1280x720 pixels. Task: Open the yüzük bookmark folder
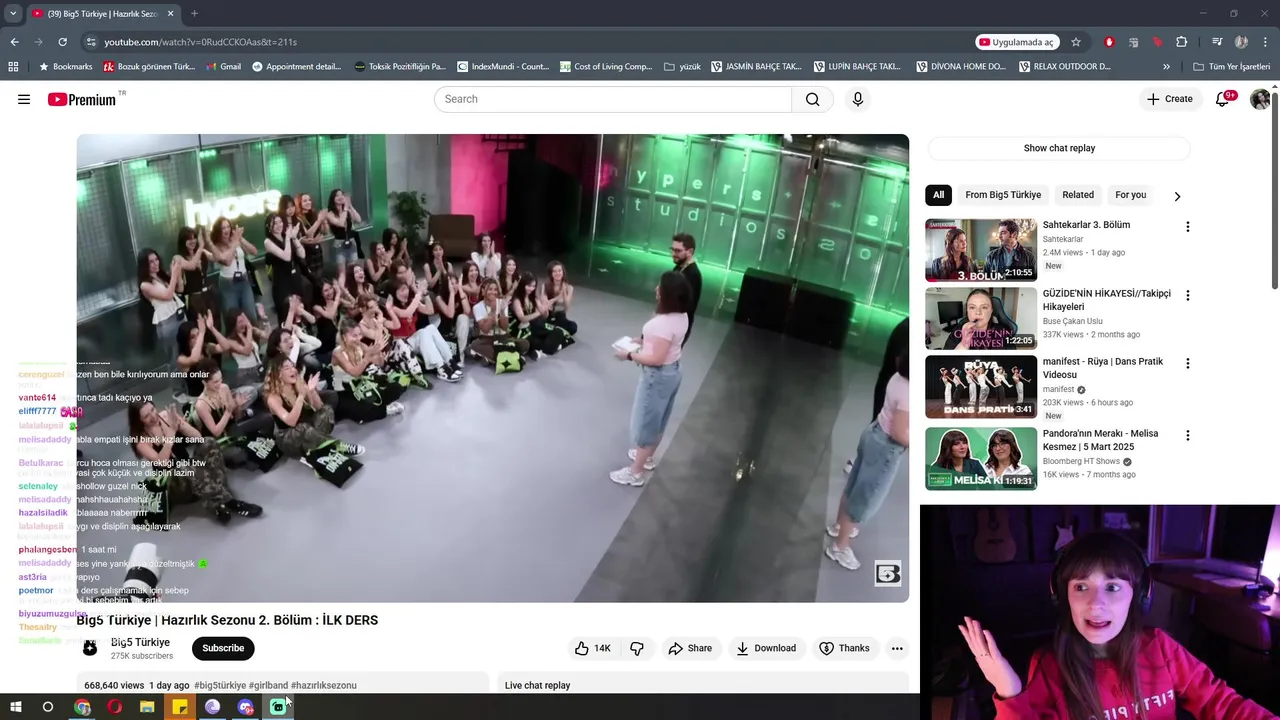tap(683, 67)
